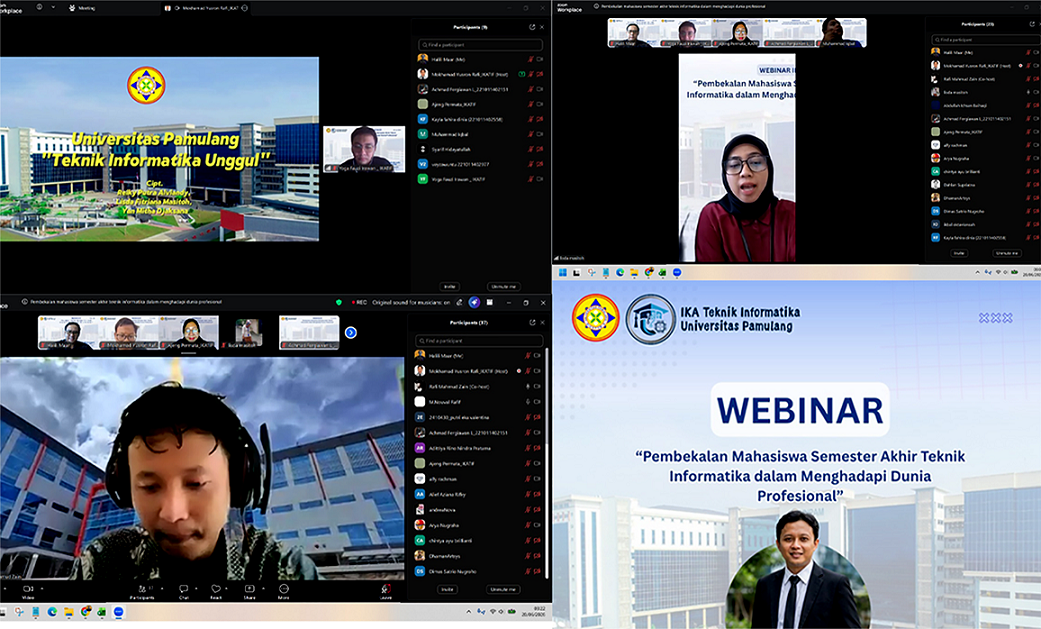
Task: Pop out the Participants (37) panel
Action: 532,323
